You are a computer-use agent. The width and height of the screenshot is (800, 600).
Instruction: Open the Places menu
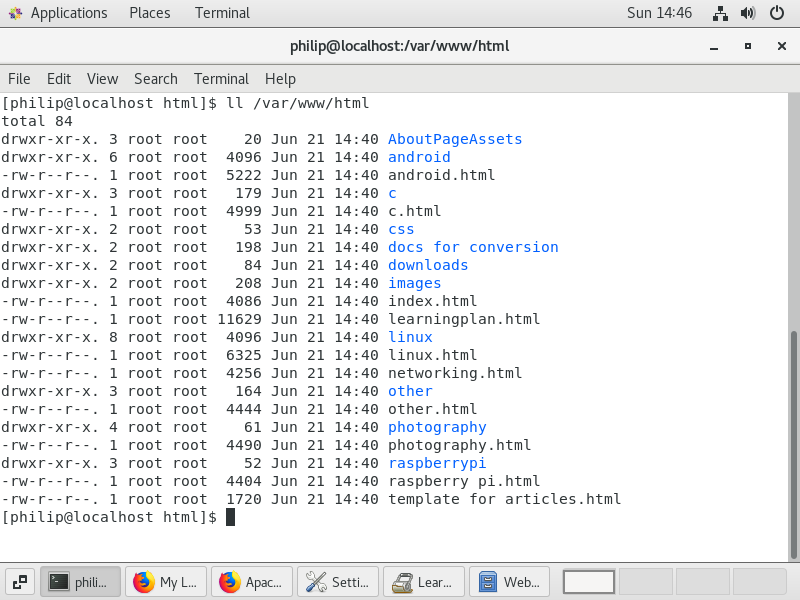point(149,13)
